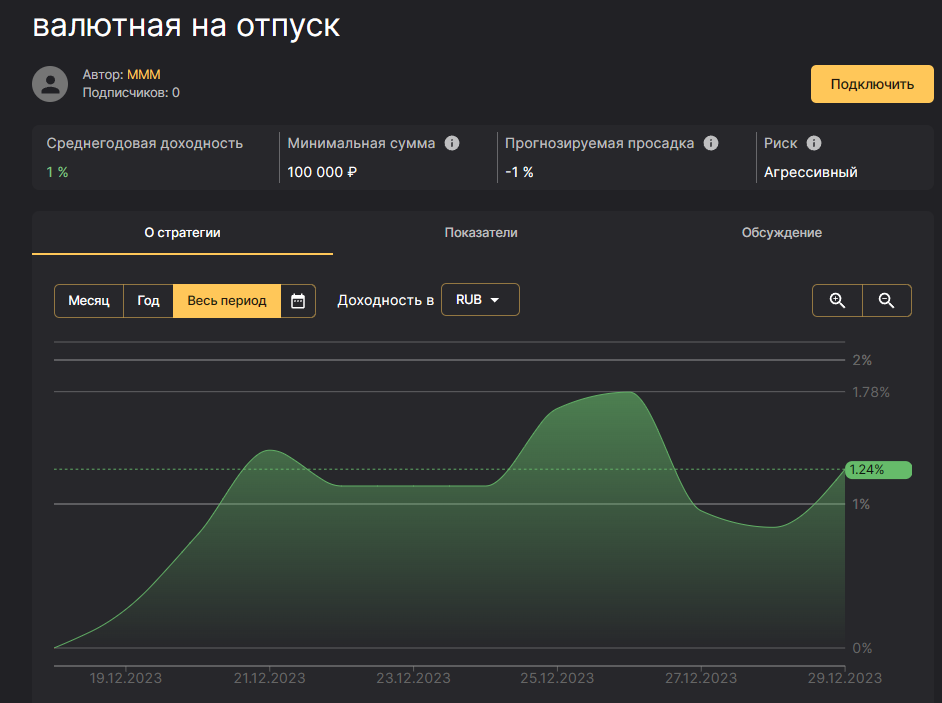Image resolution: width=942 pixels, height=703 pixels.
Task: Open the info icon next to Прогнозируемая просадка
Action: click(x=711, y=143)
